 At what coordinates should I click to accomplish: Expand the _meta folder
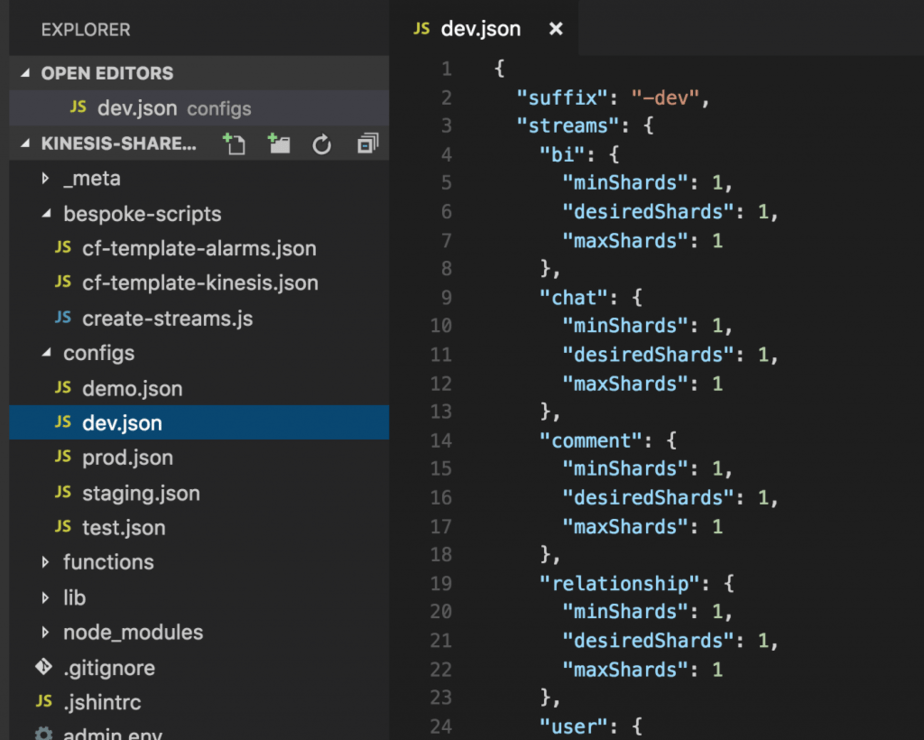46,179
